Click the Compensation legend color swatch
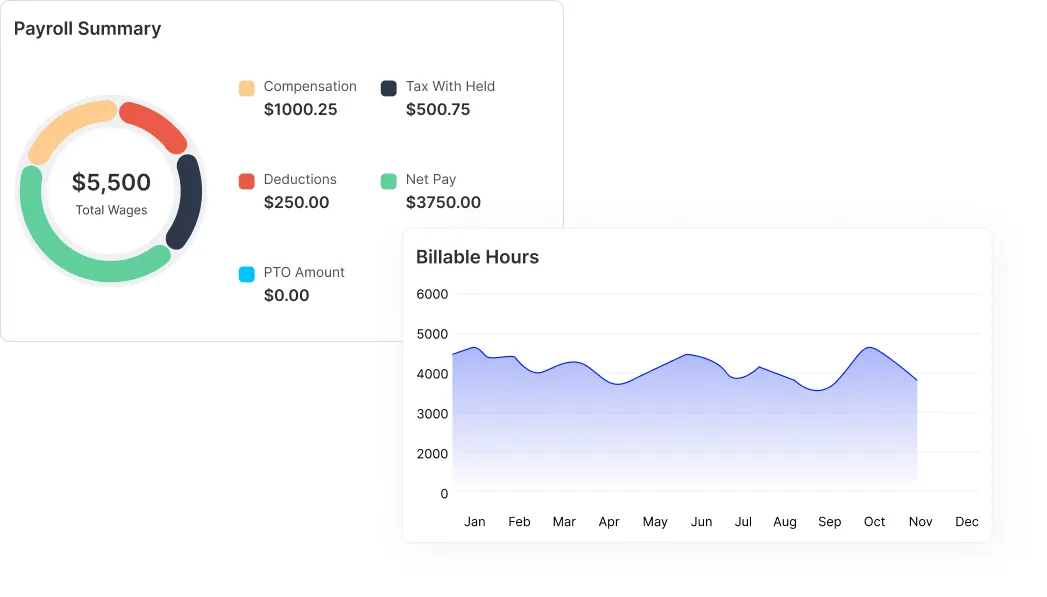 [x=246, y=88]
